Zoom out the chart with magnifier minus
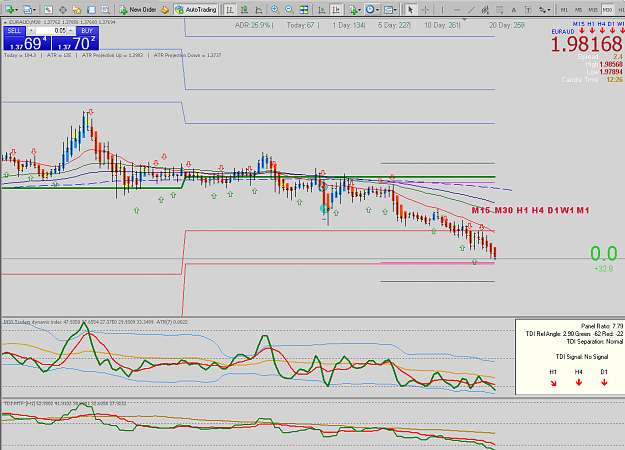Viewport: 625px width, 450px height. click(289, 10)
